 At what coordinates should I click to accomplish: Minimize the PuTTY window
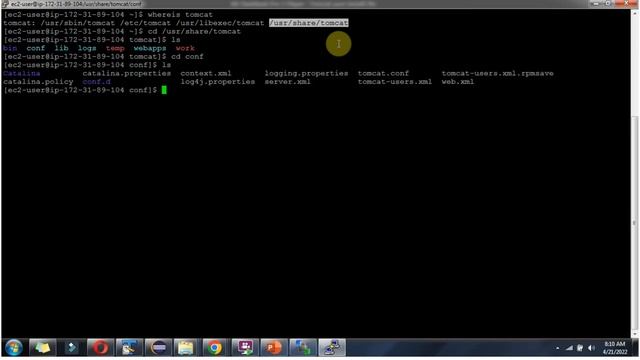click(x=596, y=3)
